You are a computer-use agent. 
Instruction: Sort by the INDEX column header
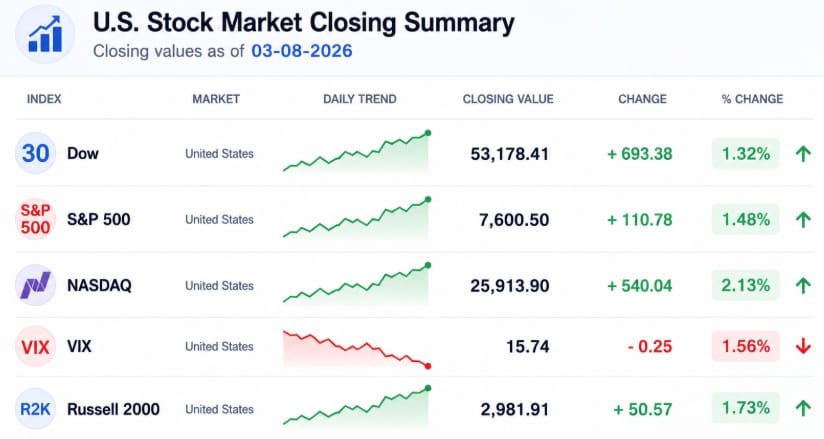(44, 99)
